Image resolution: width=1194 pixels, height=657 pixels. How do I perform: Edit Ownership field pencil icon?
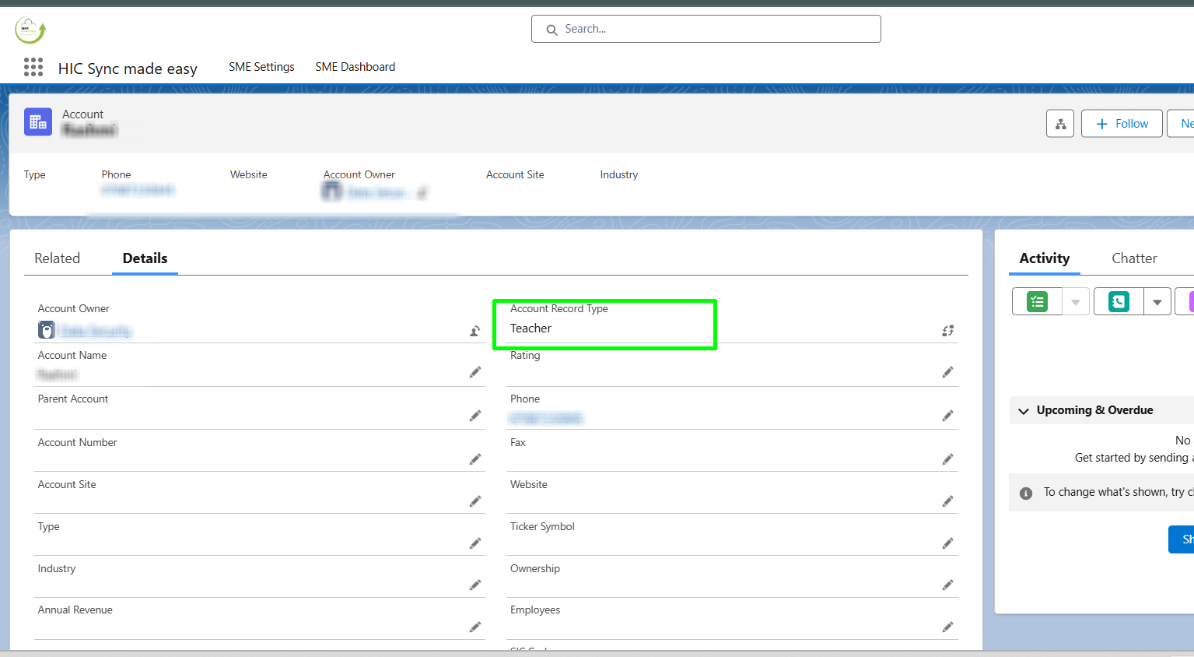click(x=947, y=585)
